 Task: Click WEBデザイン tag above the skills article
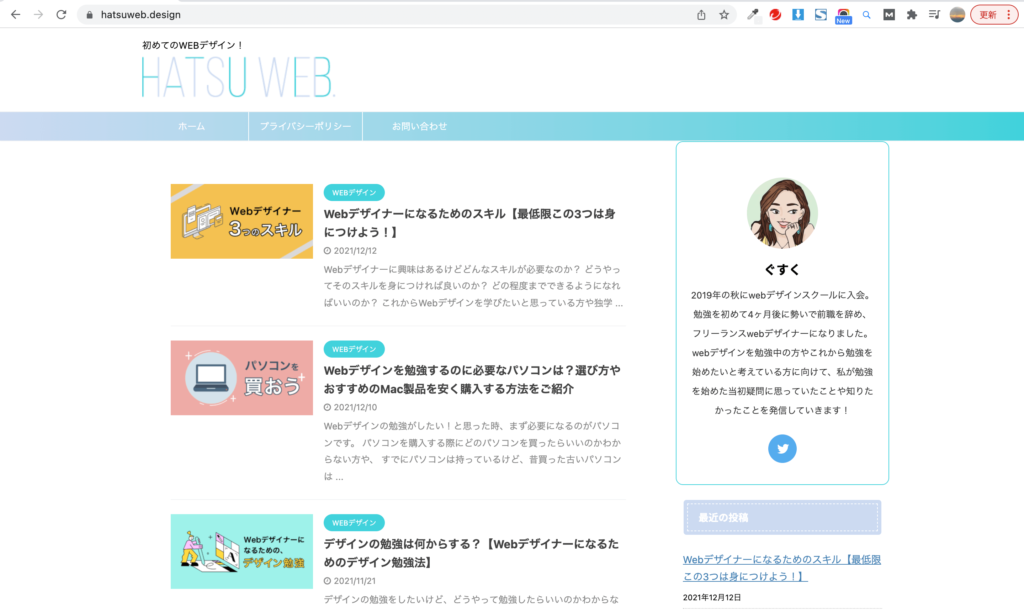coord(354,193)
